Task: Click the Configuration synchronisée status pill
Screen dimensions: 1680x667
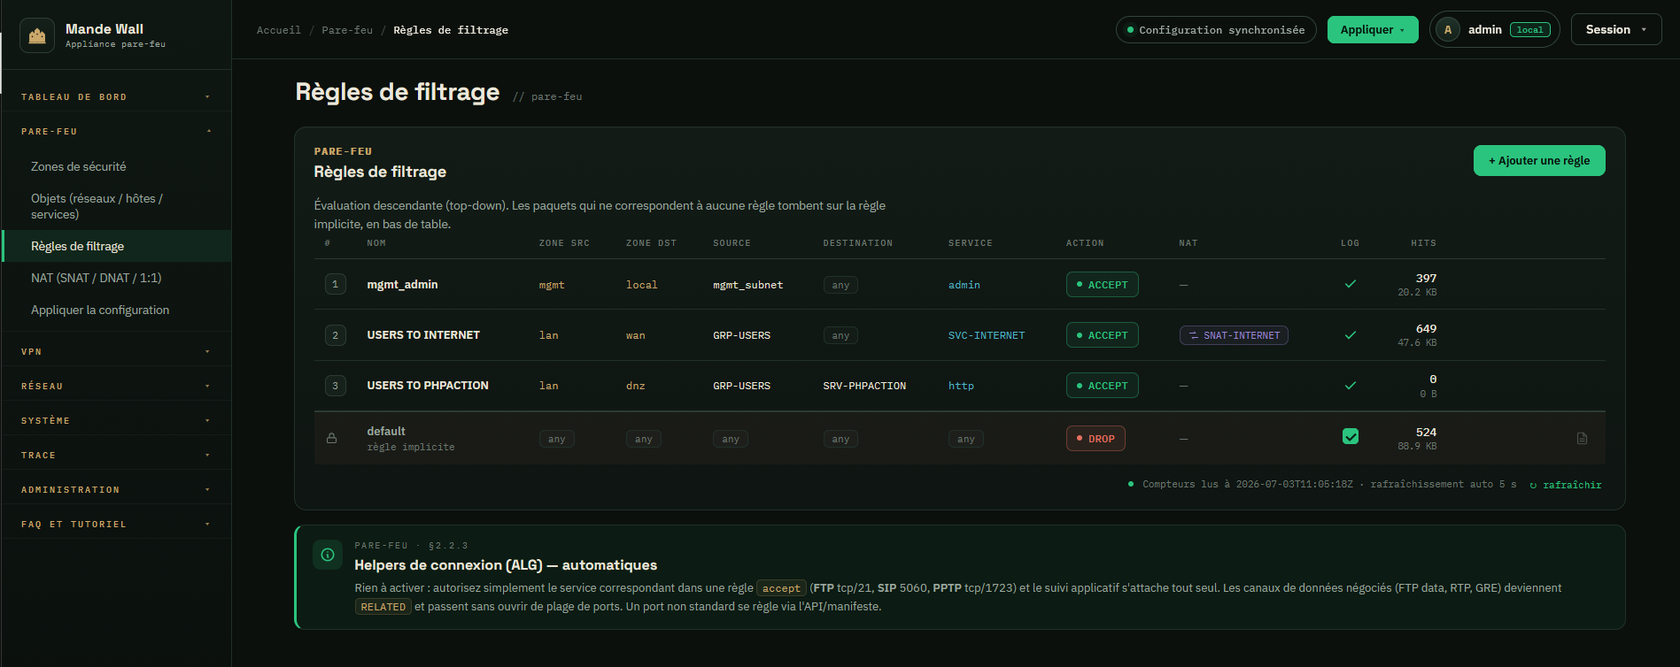Action: point(1216,30)
